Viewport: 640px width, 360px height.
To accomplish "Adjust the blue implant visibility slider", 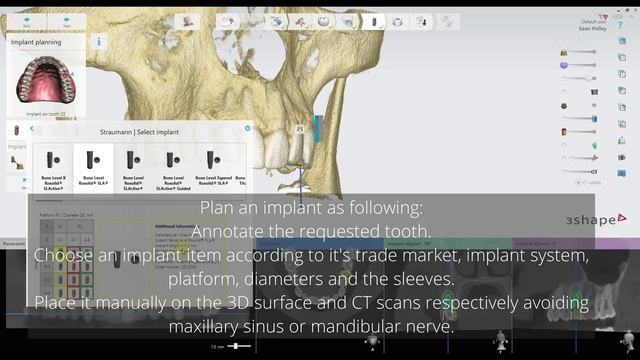I will (x=579, y=118).
